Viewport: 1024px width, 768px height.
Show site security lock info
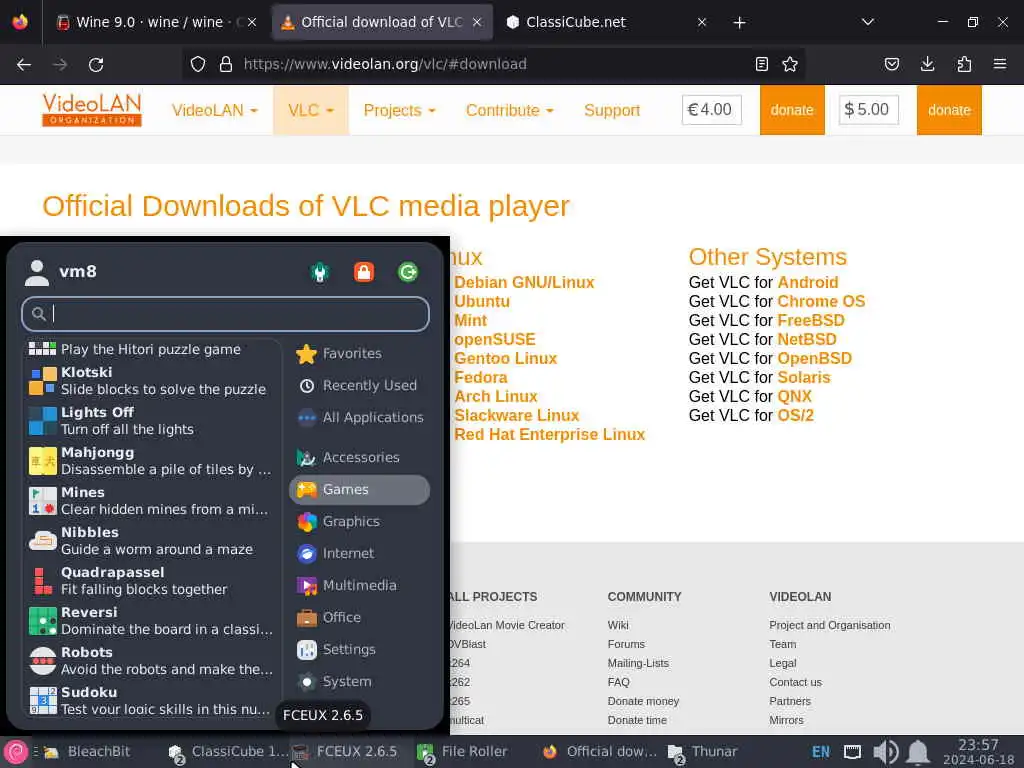(x=226, y=64)
